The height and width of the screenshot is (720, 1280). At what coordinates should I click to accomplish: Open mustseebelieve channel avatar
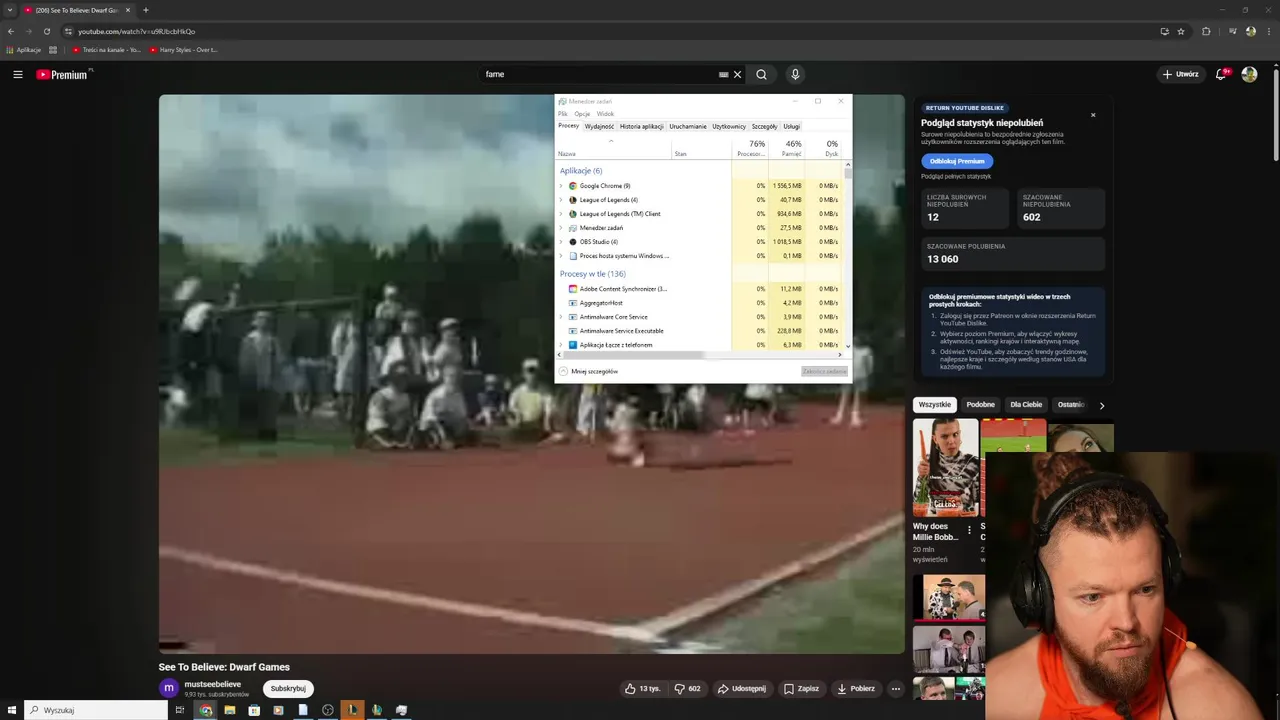tap(169, 688)
